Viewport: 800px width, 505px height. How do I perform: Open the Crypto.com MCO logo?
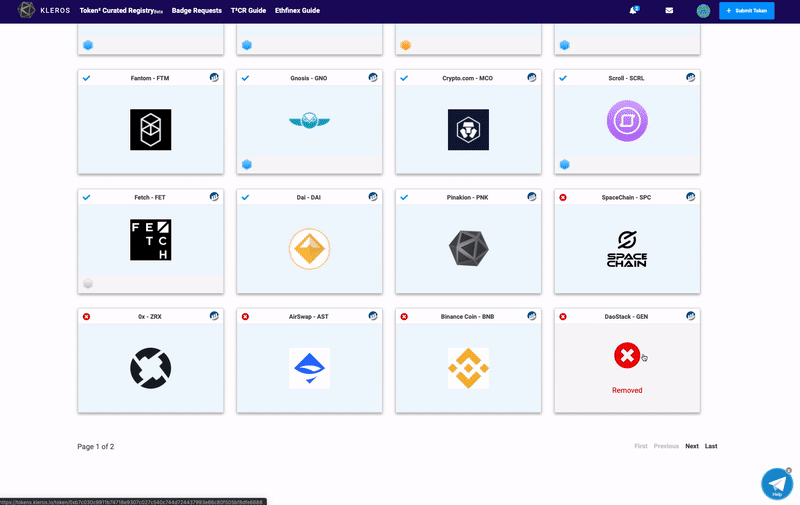point(468,130)
